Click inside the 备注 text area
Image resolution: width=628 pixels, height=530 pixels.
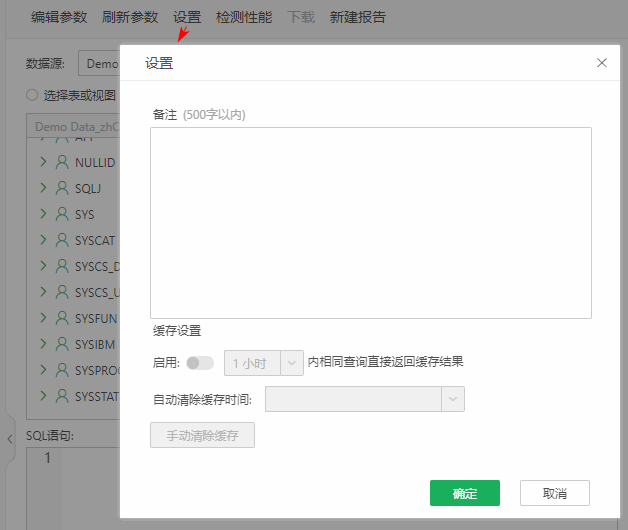tap(371, 223)
